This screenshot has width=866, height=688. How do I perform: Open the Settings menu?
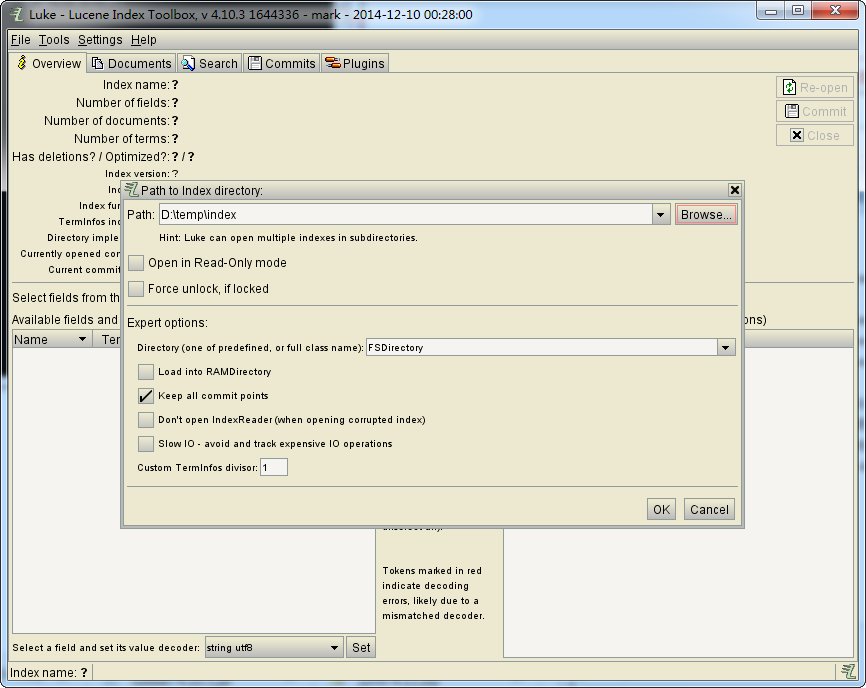(x=100, y=40)
